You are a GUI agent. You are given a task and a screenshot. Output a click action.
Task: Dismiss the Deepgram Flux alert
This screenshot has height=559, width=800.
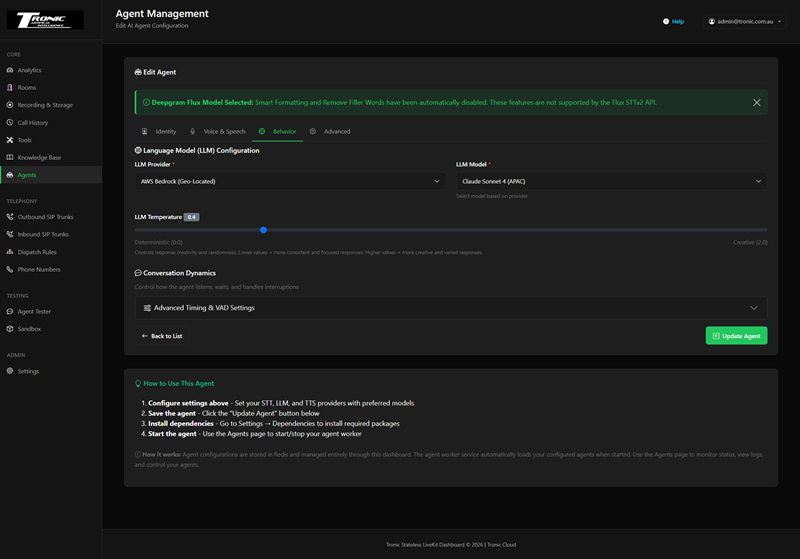coord(757,103)
